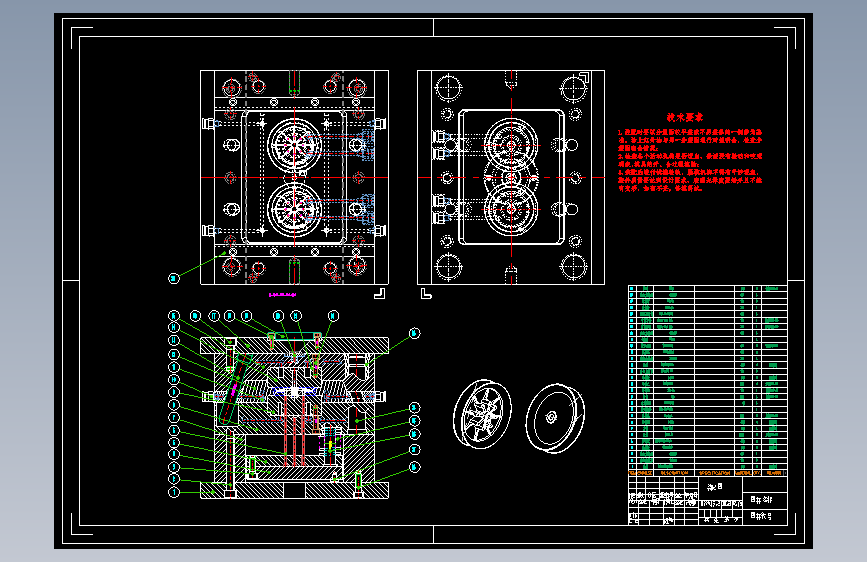Image resolution: width=867 pixels, height=562 pixels.
Task: Select the yellow component in the section view
Action: [331, 445]
